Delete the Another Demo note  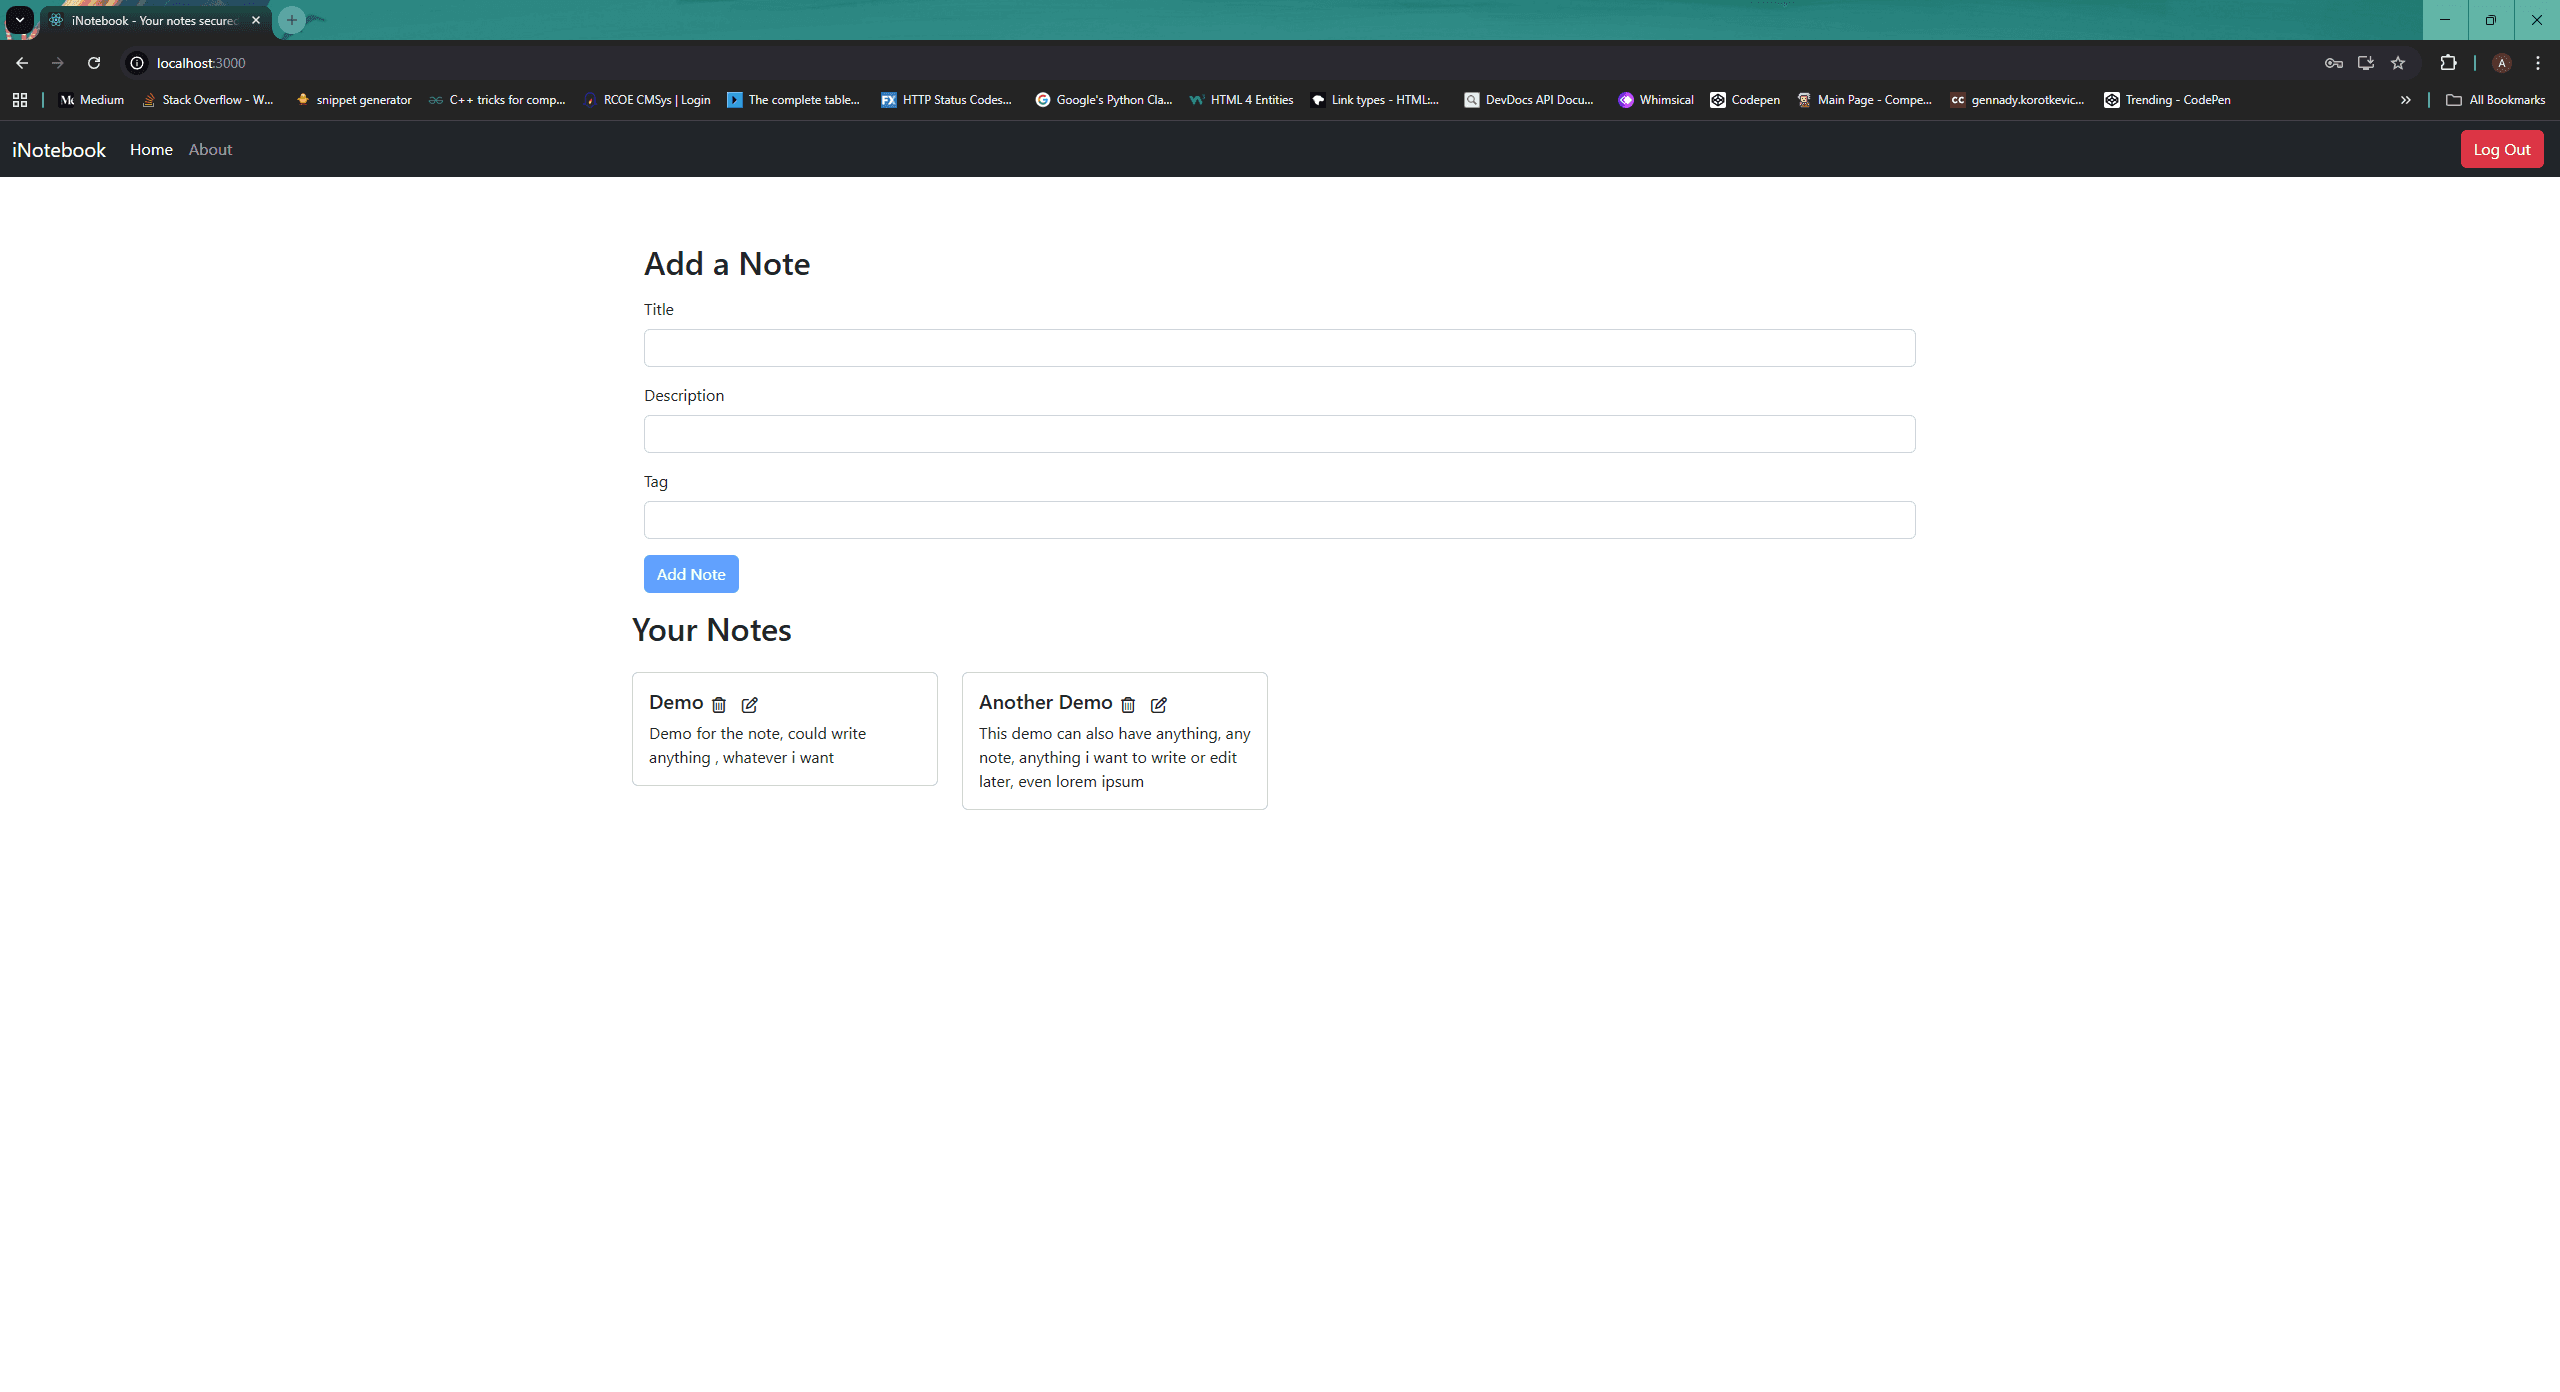point(1127,705)
